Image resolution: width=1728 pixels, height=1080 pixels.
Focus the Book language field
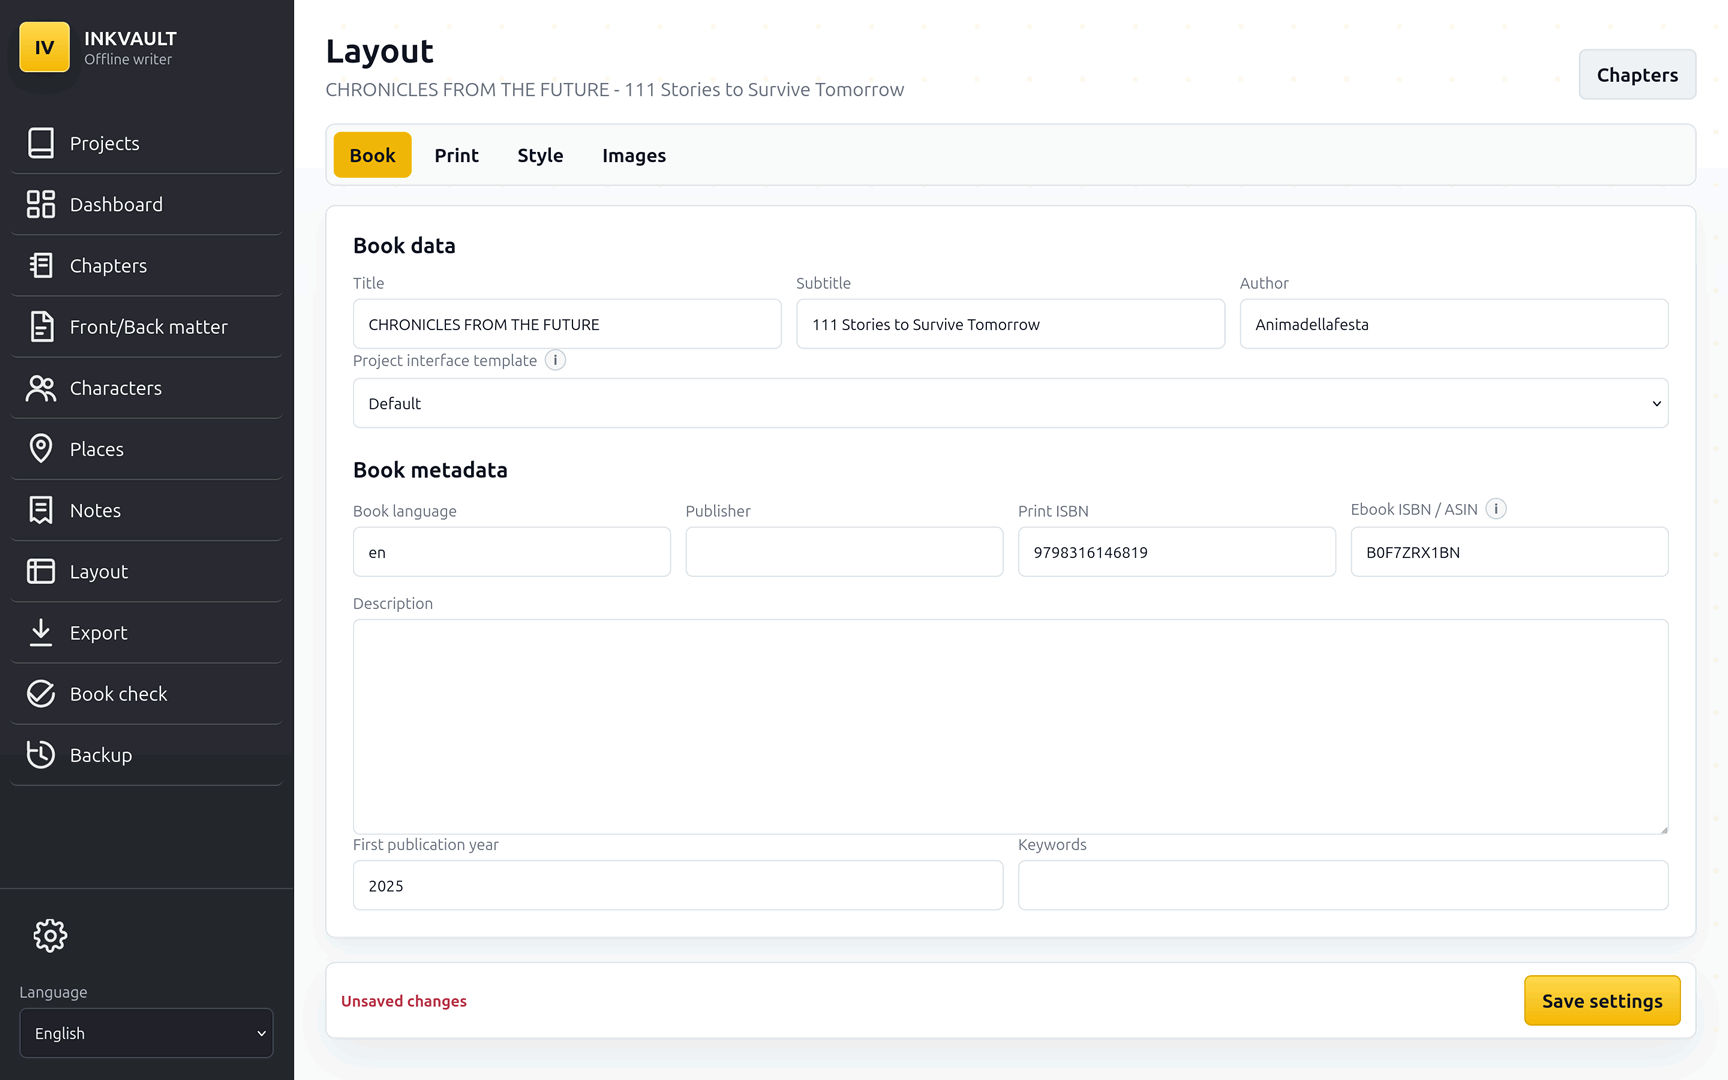click(x=512, y=552)
